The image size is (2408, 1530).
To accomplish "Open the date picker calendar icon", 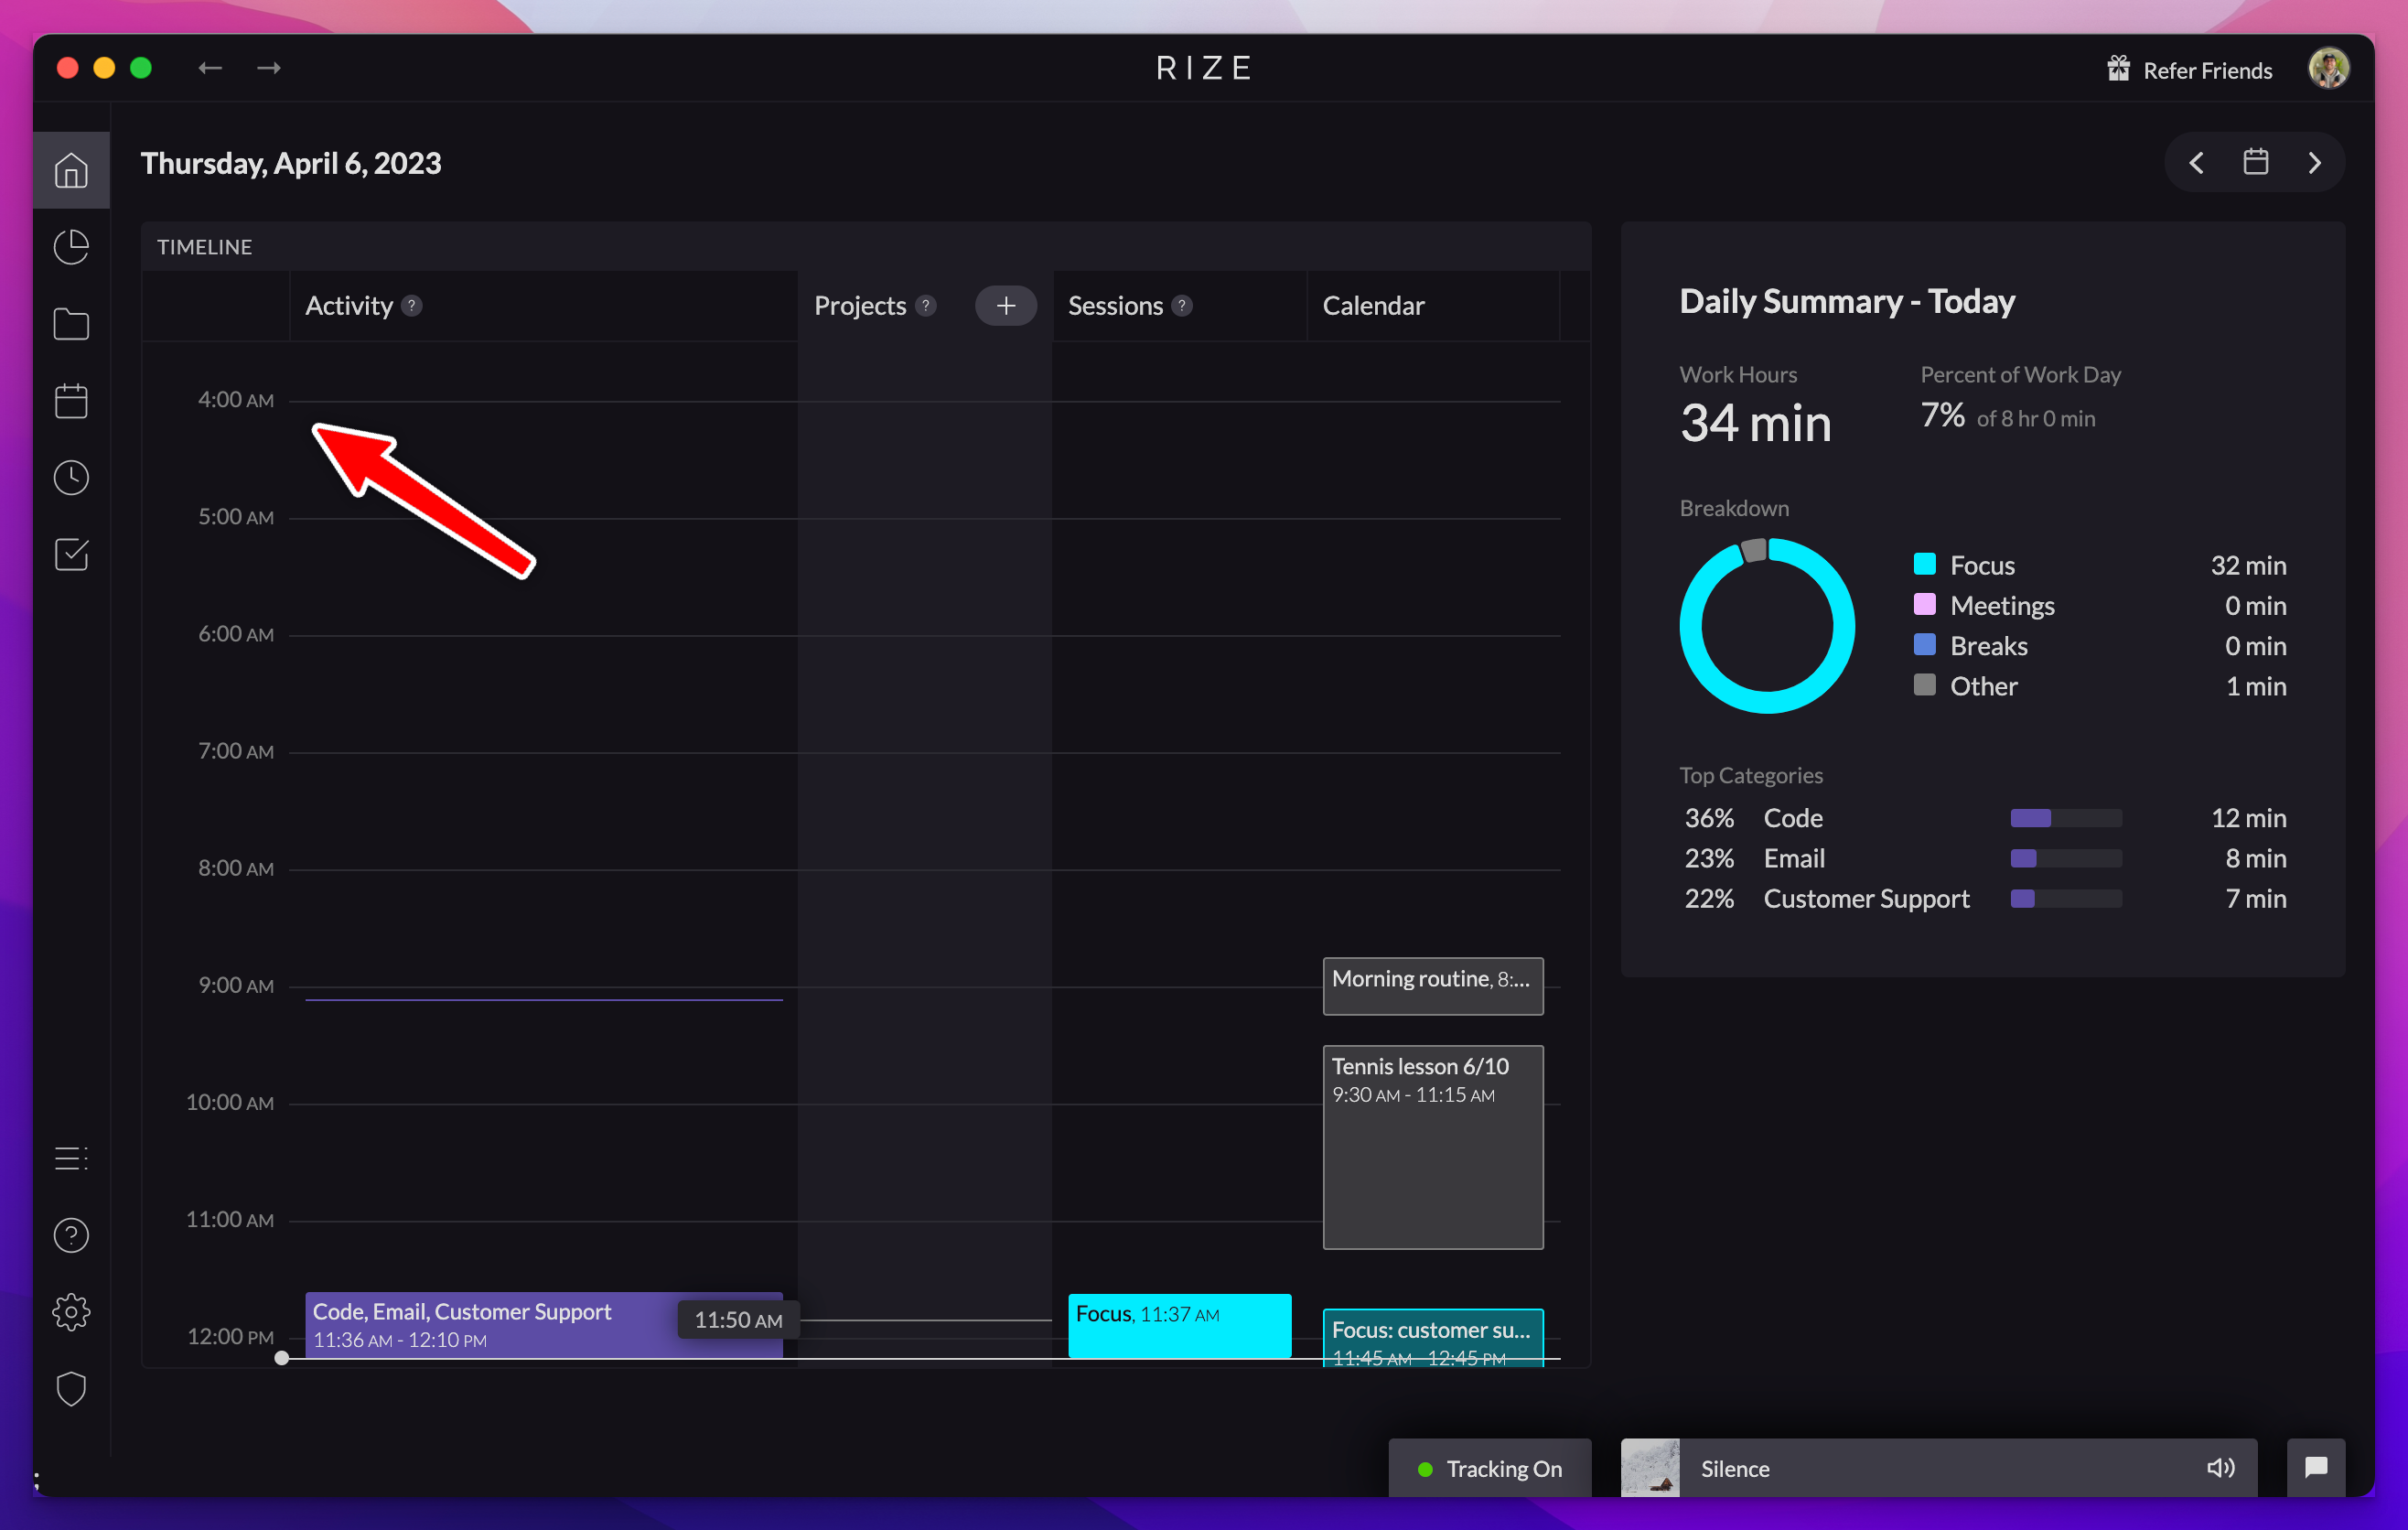I will click(x=2255, y=162).
